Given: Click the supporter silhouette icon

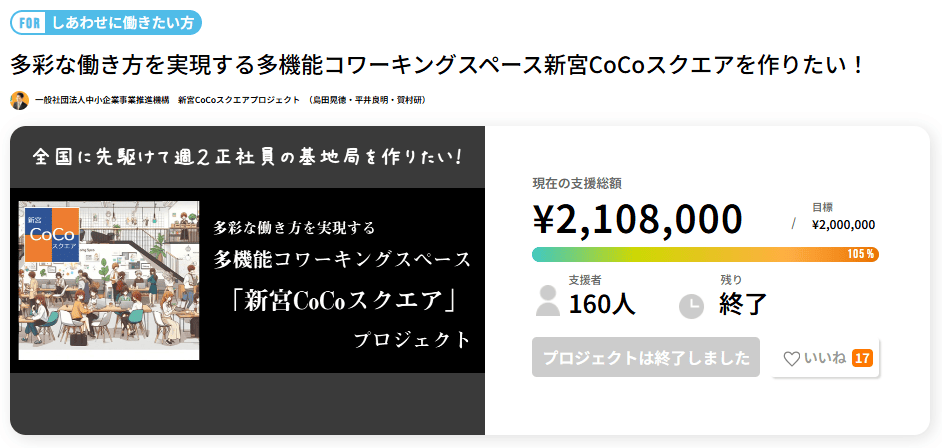Looking at the screenshot, I should [x=547, y=300].
